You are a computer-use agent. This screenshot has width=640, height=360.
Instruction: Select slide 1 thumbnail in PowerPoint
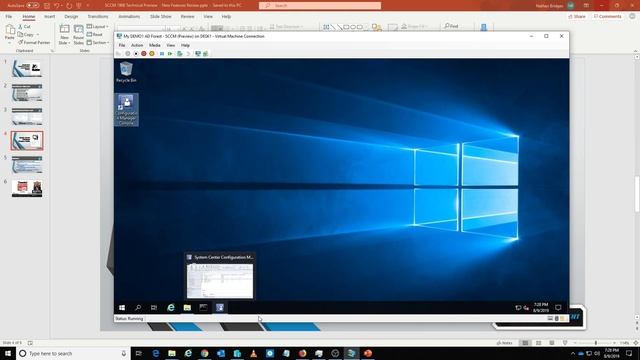click(x=27, y=69)
